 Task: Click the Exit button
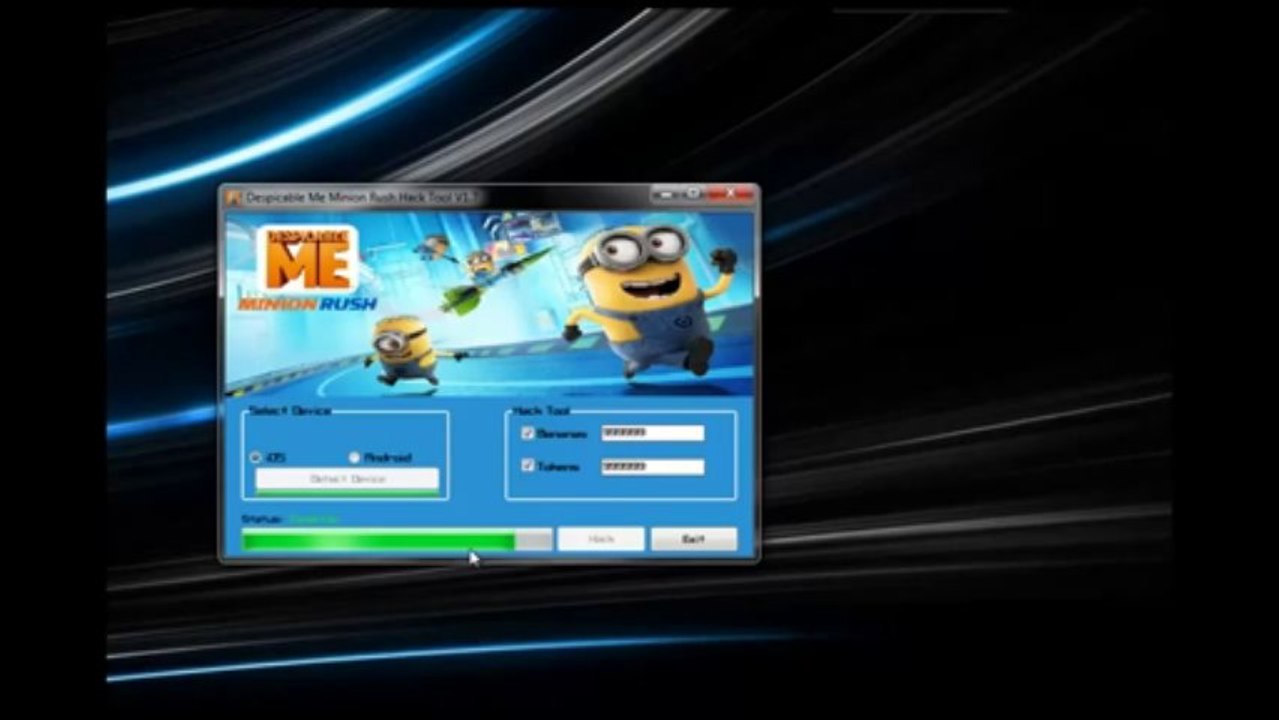[x=694, y=539]
